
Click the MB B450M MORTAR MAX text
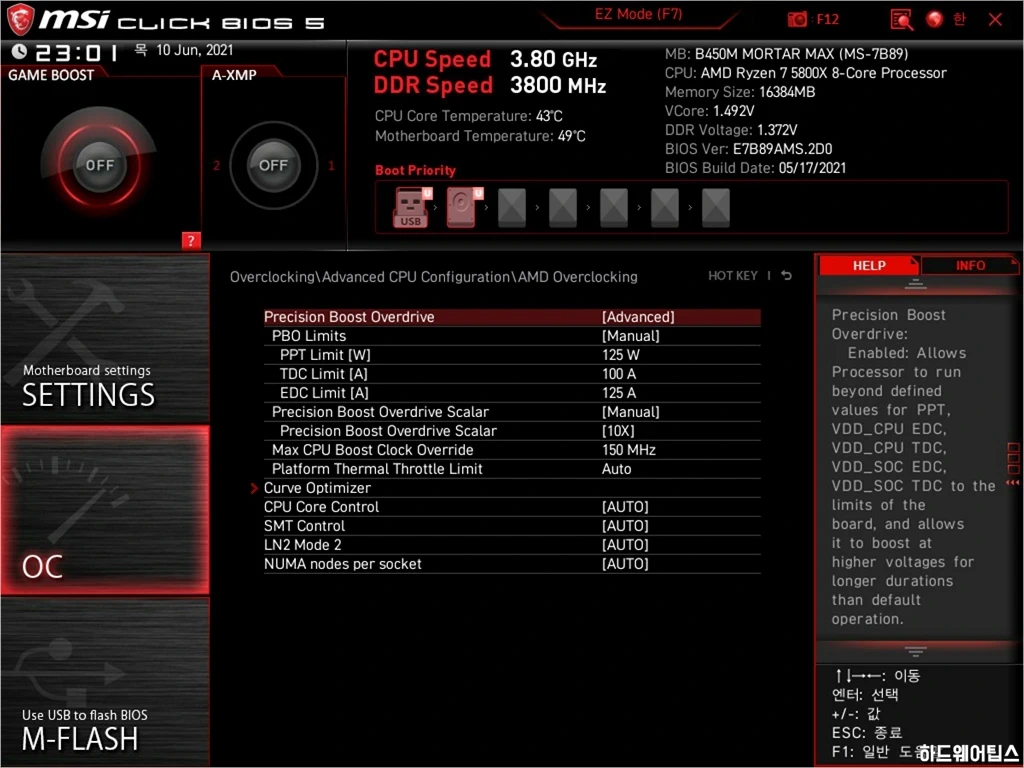pos(786,54)
